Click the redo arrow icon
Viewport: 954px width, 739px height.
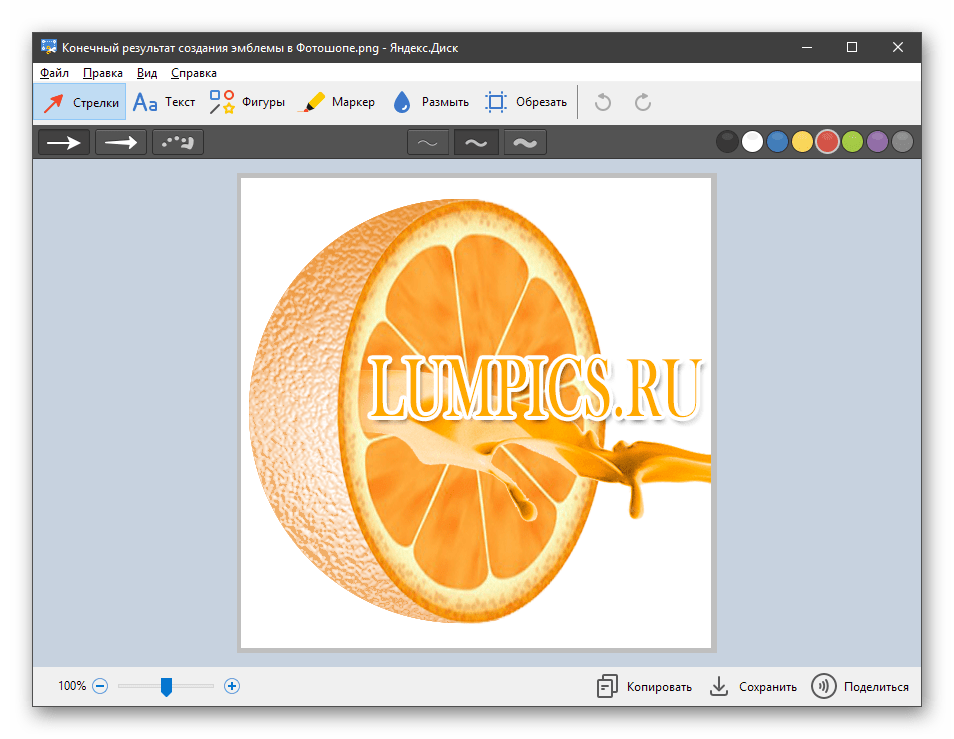(x=643, y=102)
